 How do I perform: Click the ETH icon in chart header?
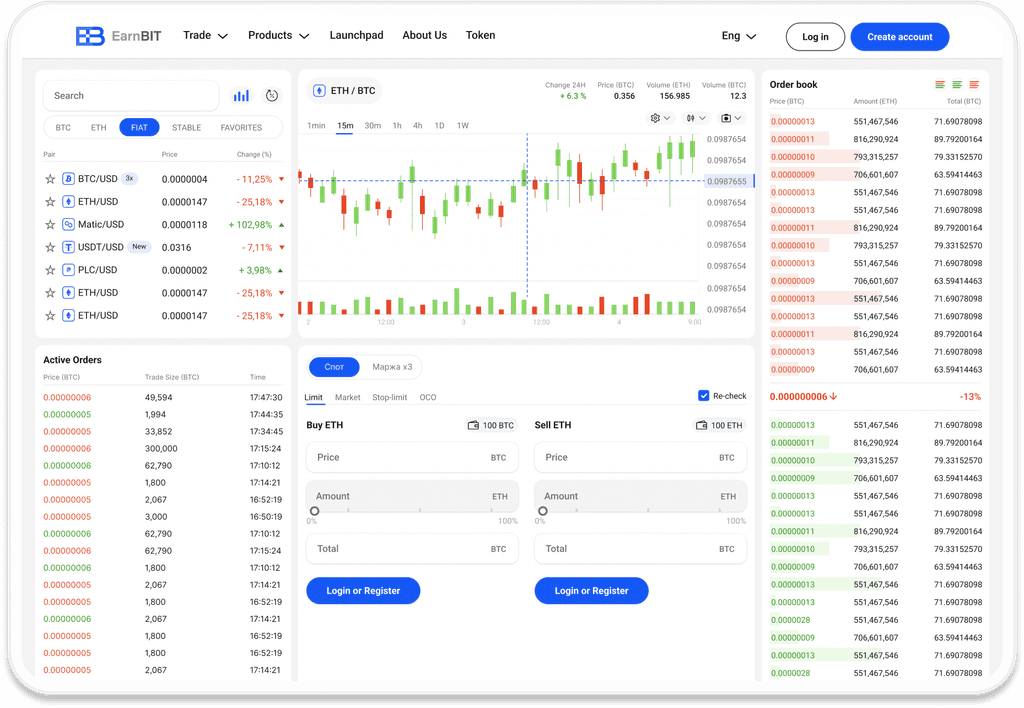tap(319, 91)
